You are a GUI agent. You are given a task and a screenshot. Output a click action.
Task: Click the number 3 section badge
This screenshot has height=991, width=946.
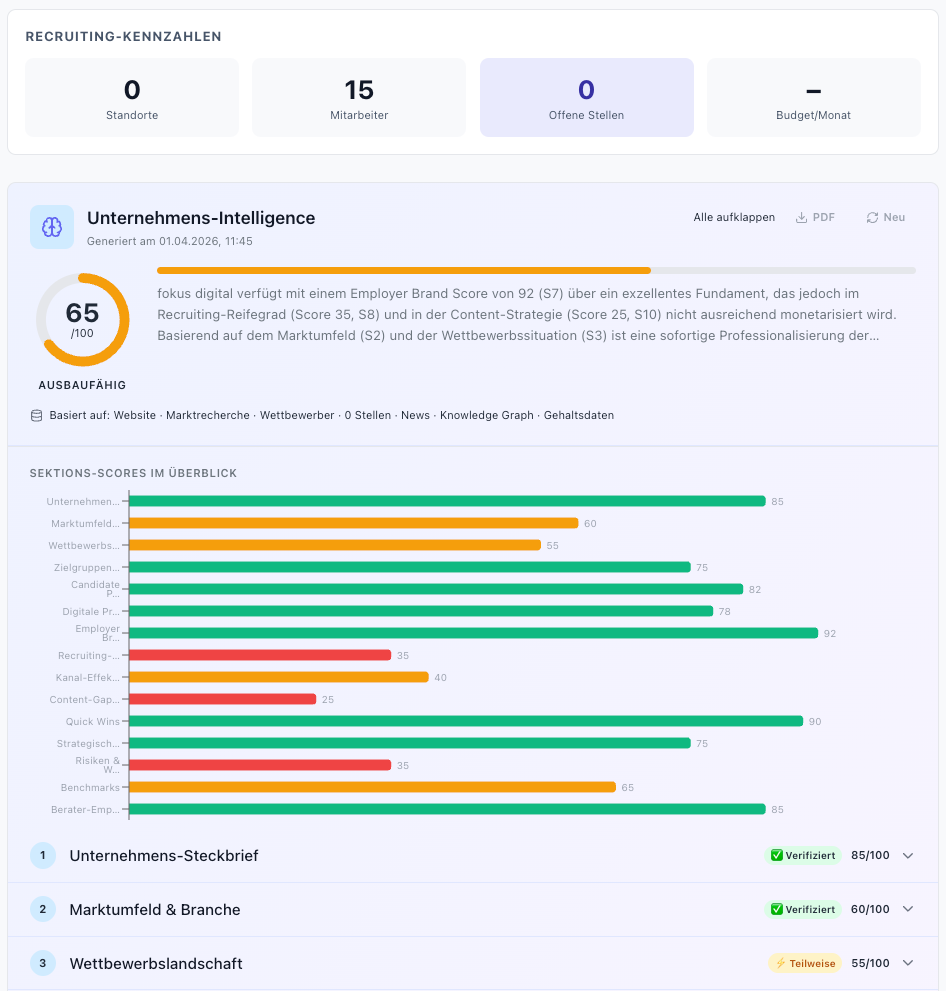click(43, 964)
